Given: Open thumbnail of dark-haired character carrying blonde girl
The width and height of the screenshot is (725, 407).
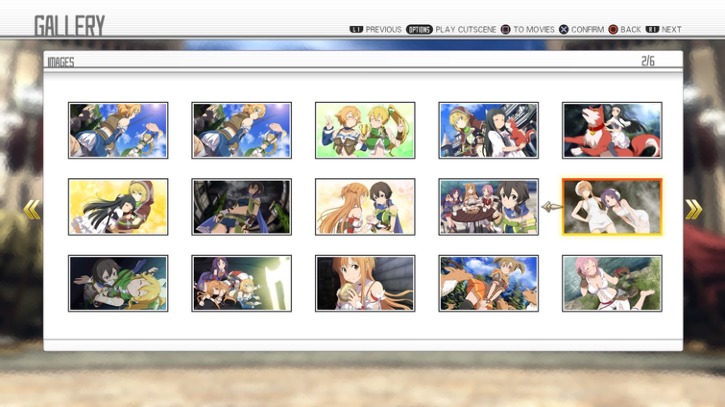Looking at the screenshot, I should [x=118, y=283].
